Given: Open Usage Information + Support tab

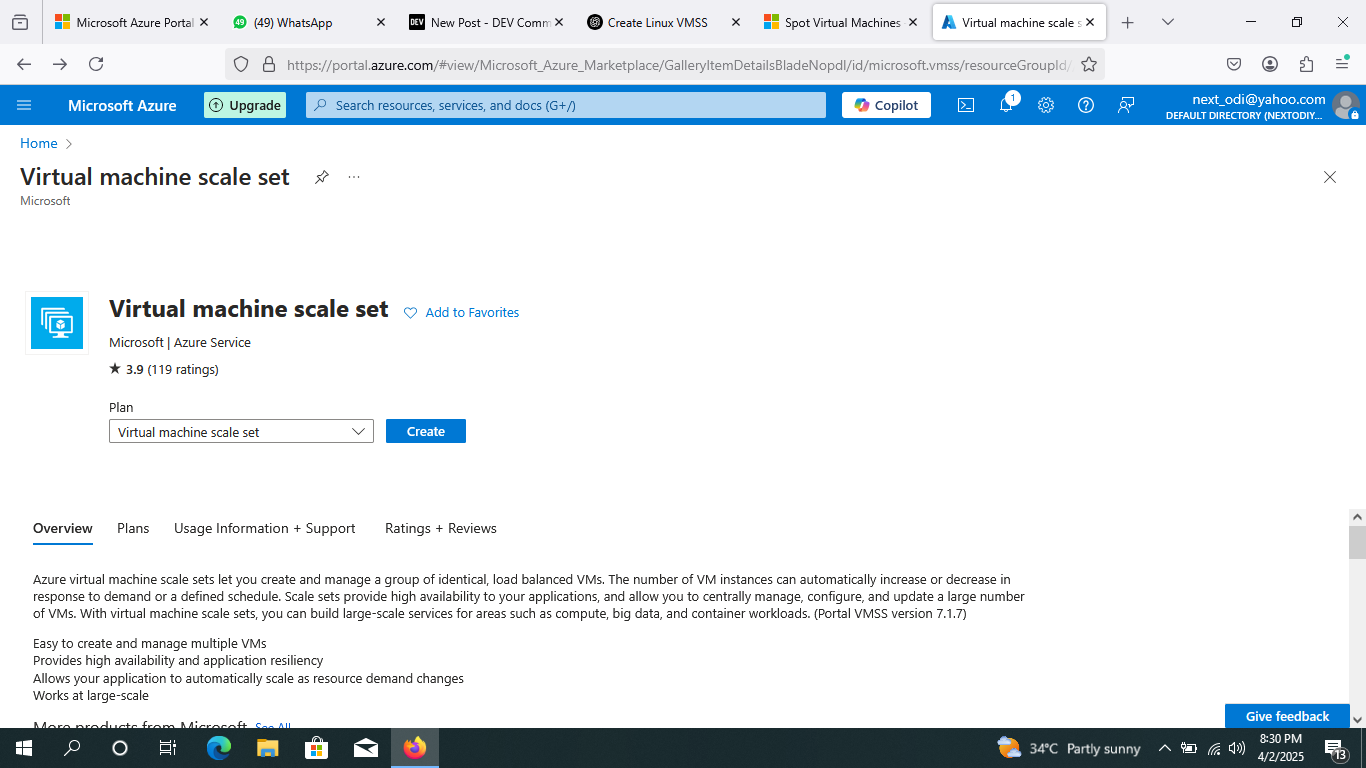Looking at the screenshot, I should click(x=265, y=528).
